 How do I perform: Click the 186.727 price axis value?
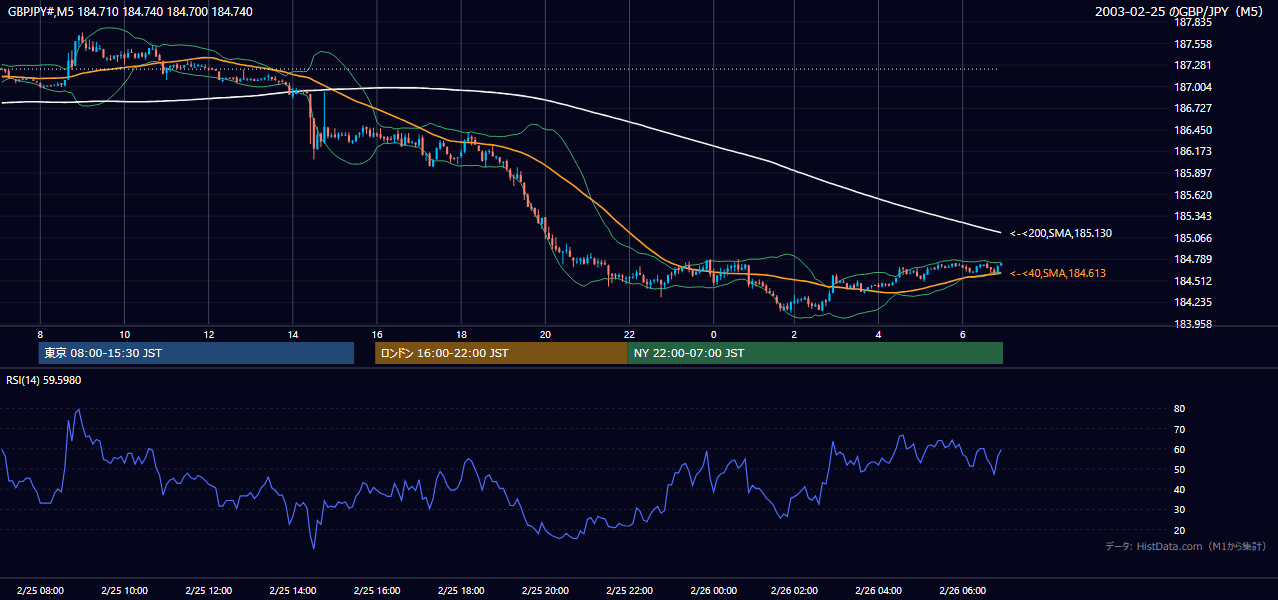(x=1192, y=108)
